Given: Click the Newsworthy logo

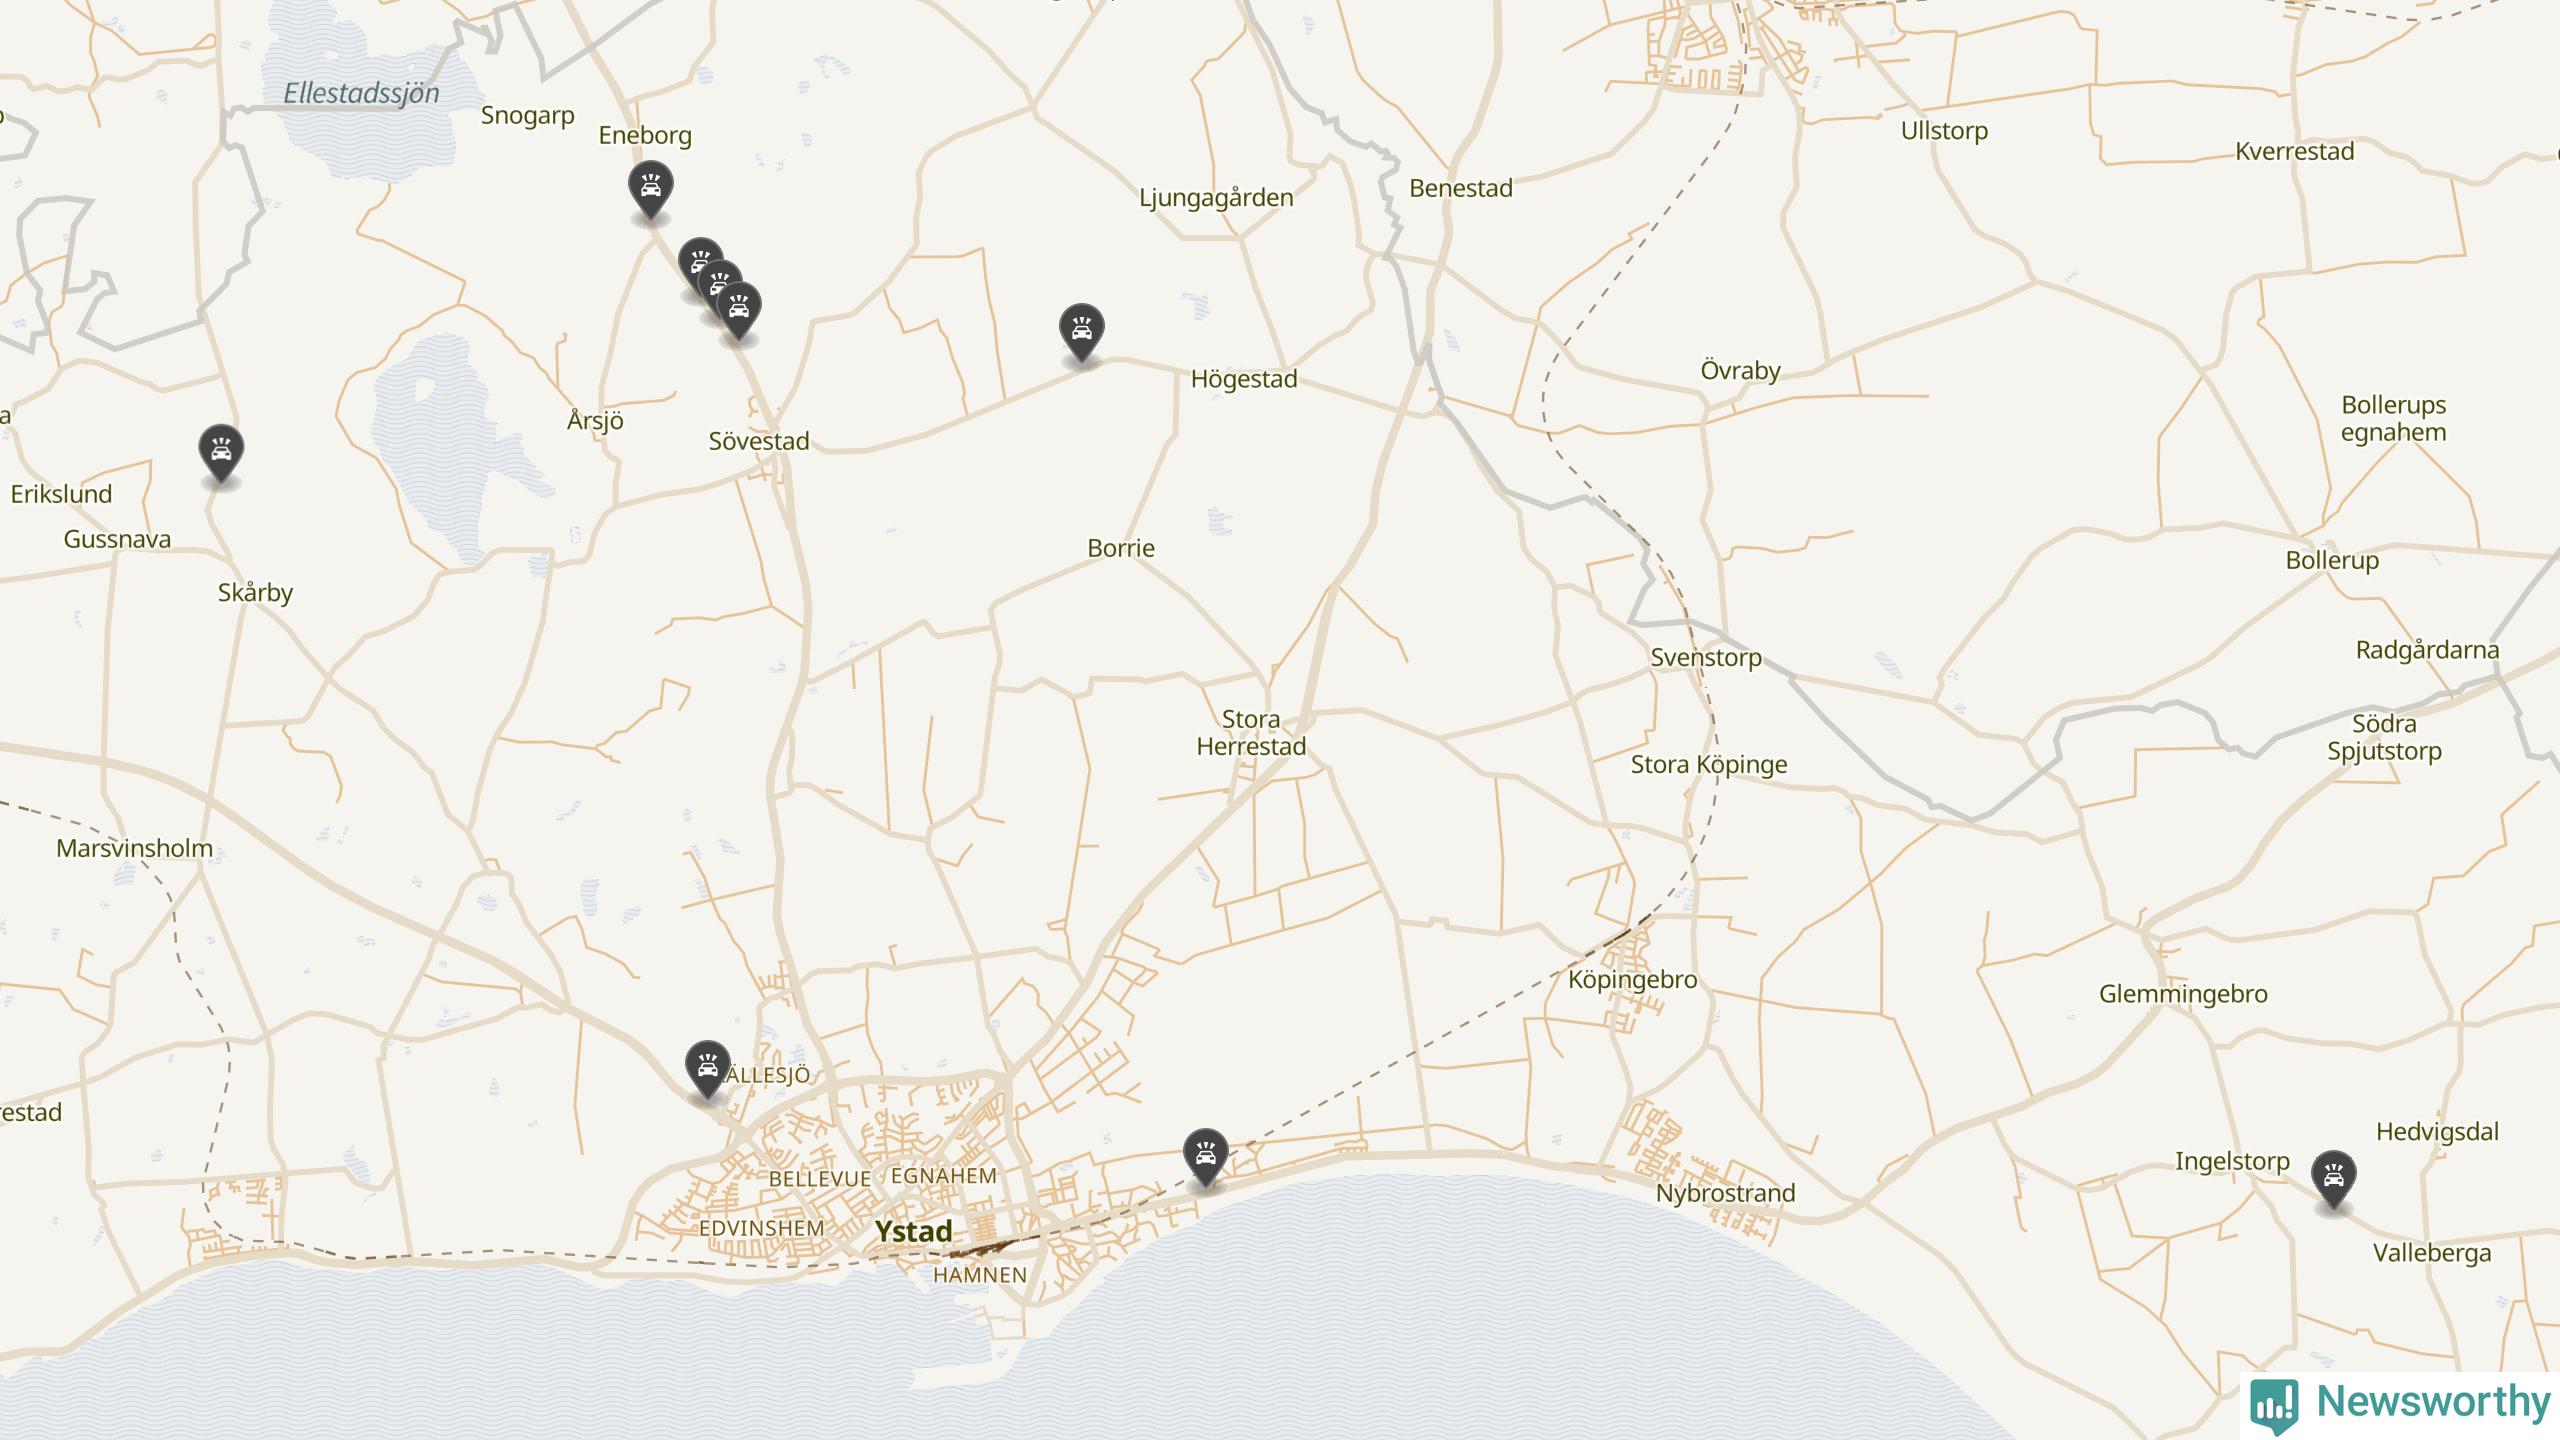Looking at the screenshot, I should pyautogui.click(x=2401, y=1403).
